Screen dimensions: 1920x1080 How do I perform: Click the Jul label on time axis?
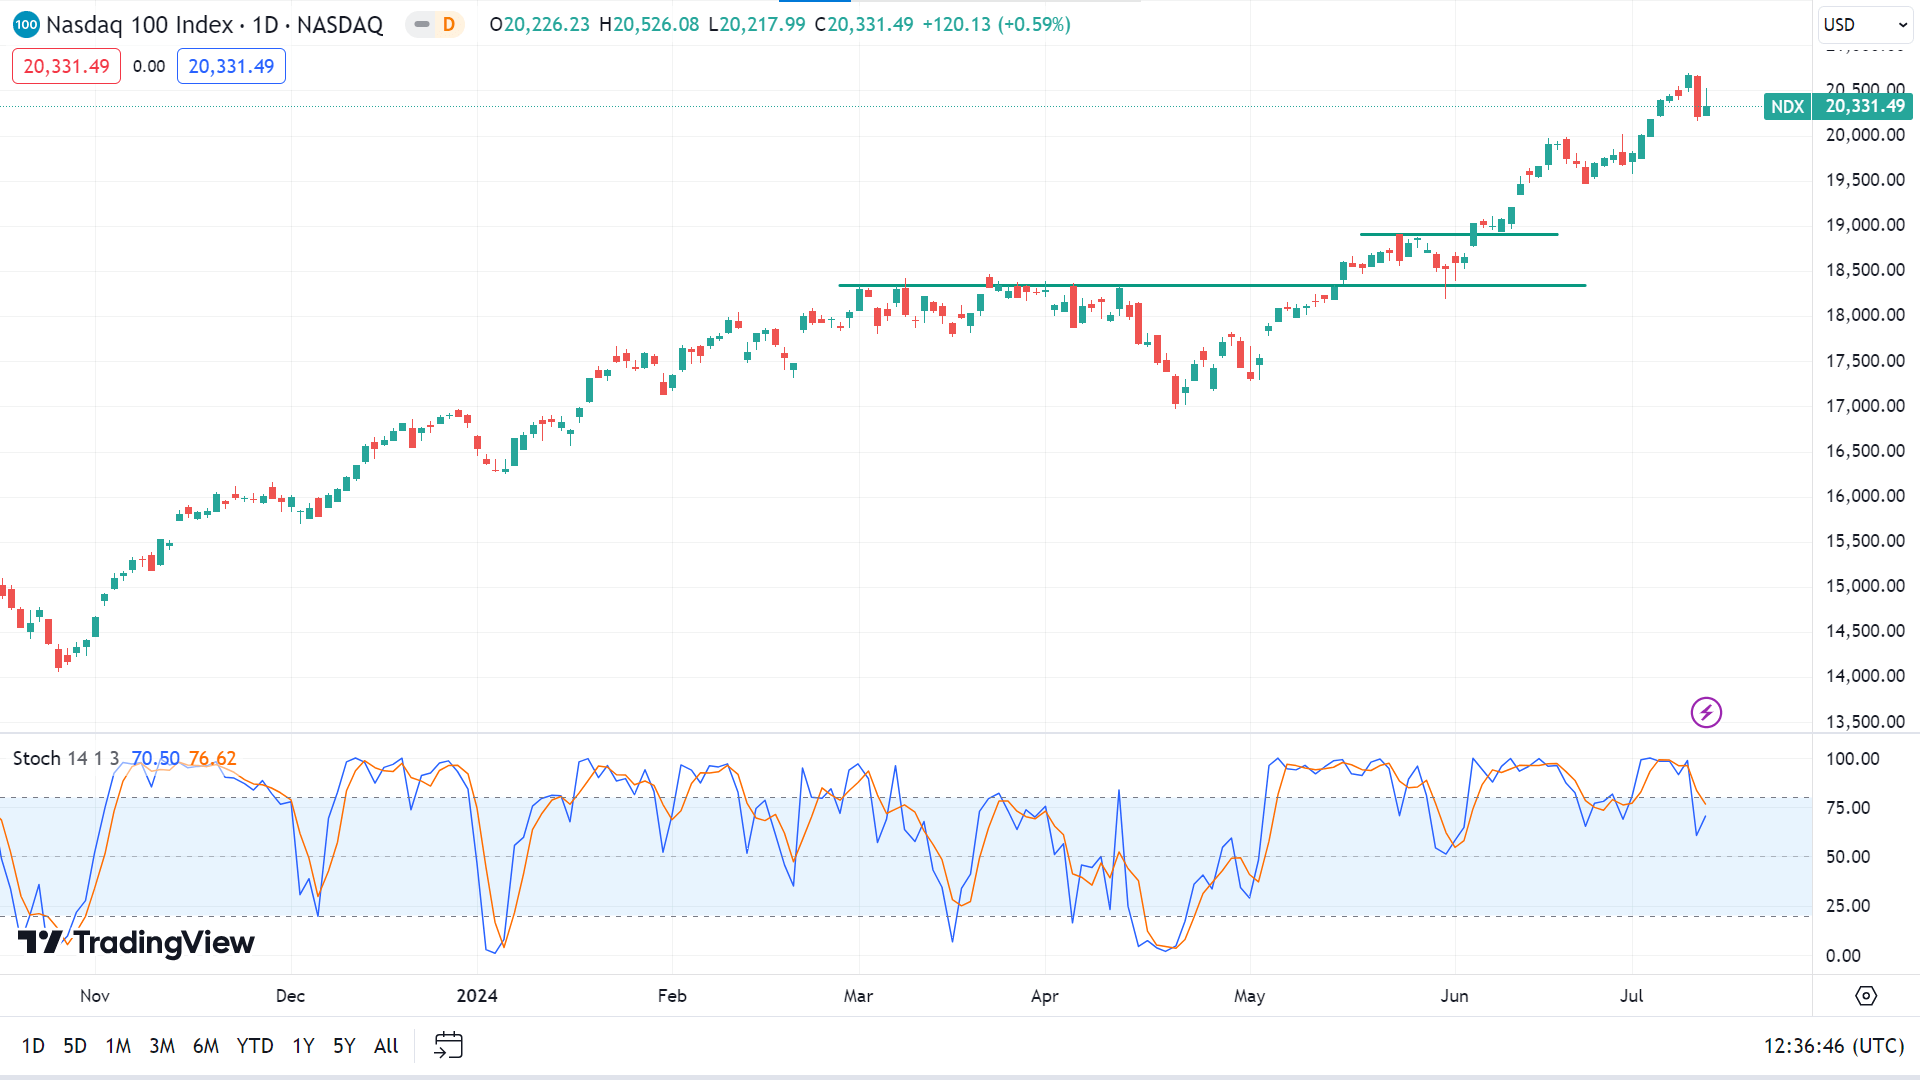[x=1631, y=996]
